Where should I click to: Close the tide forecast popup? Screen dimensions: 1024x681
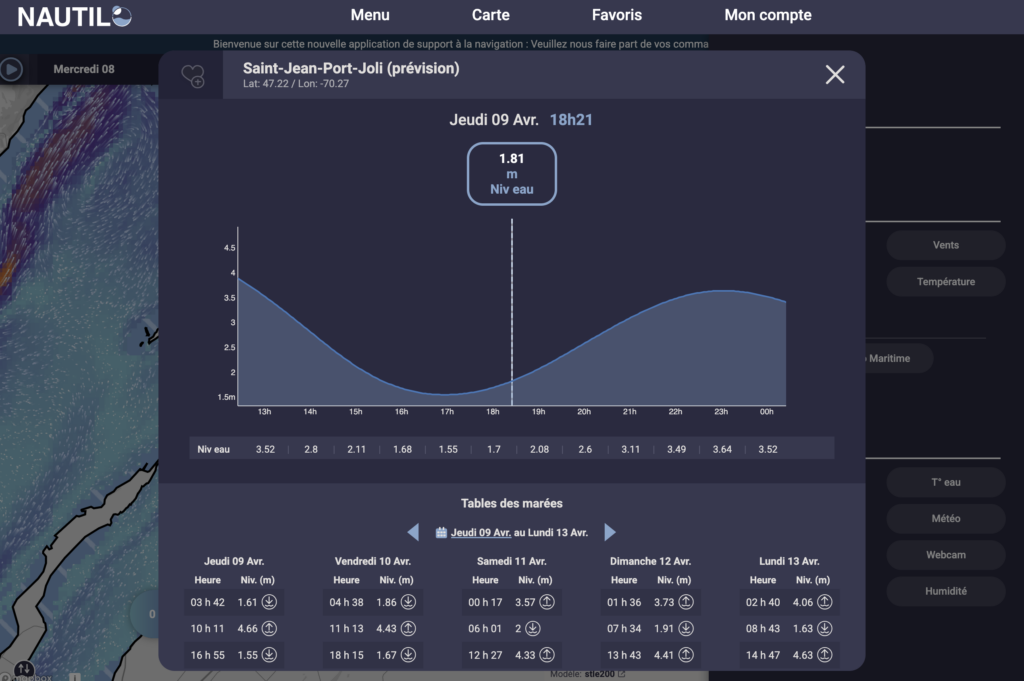click(834, 74)
